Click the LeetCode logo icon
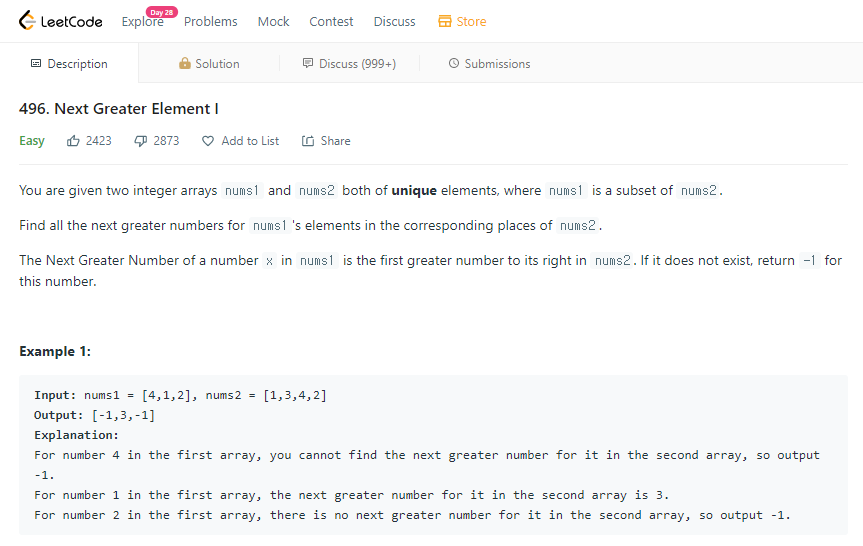 [27, 21]
